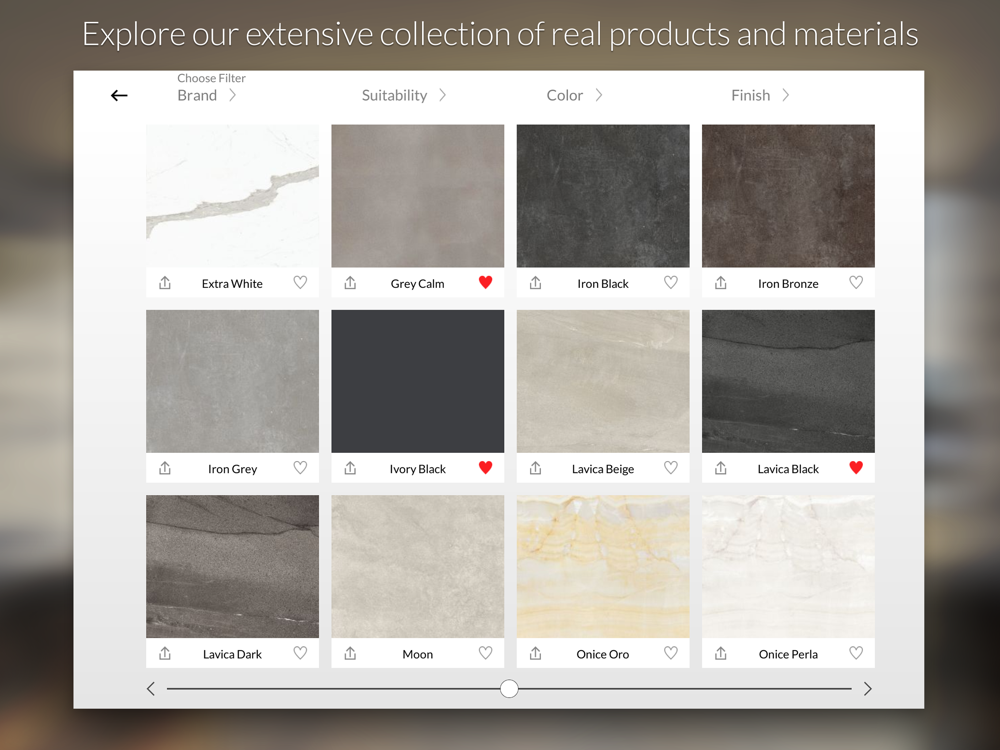Click the "Onice Oro" name label
This screenshot has height=750, width=1000.
tap(603, 654)
